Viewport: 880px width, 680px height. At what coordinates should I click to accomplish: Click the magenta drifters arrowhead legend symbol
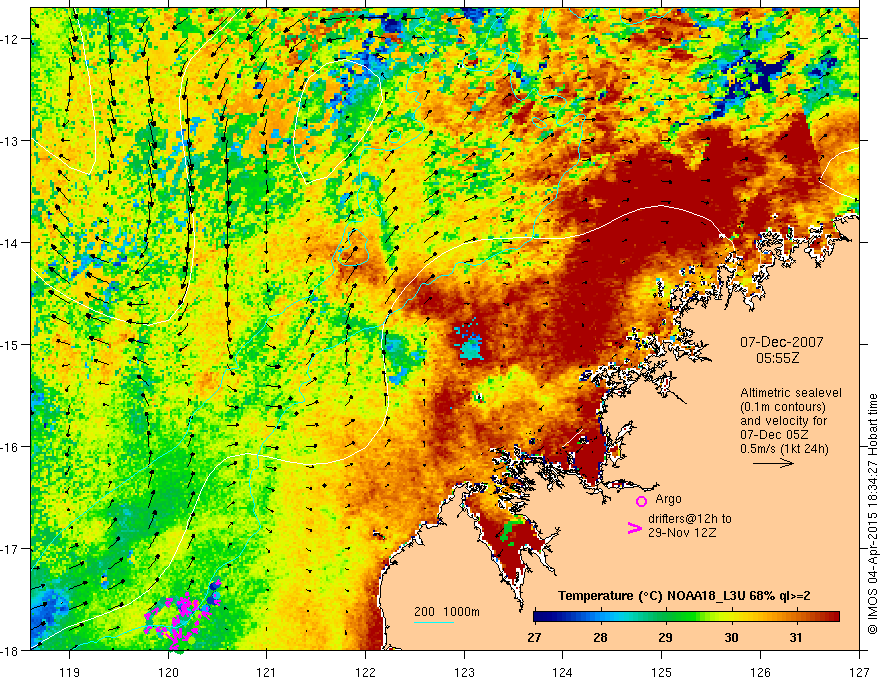coord(634,527)
